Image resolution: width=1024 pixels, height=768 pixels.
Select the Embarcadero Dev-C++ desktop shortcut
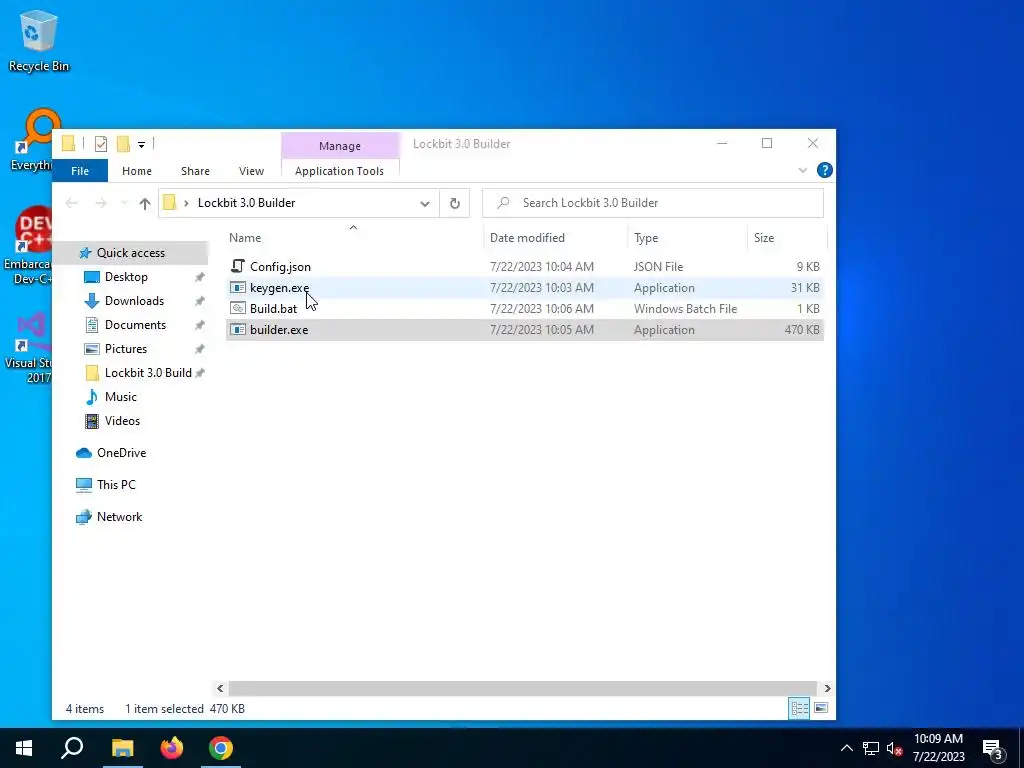click(x=27, y=246)
